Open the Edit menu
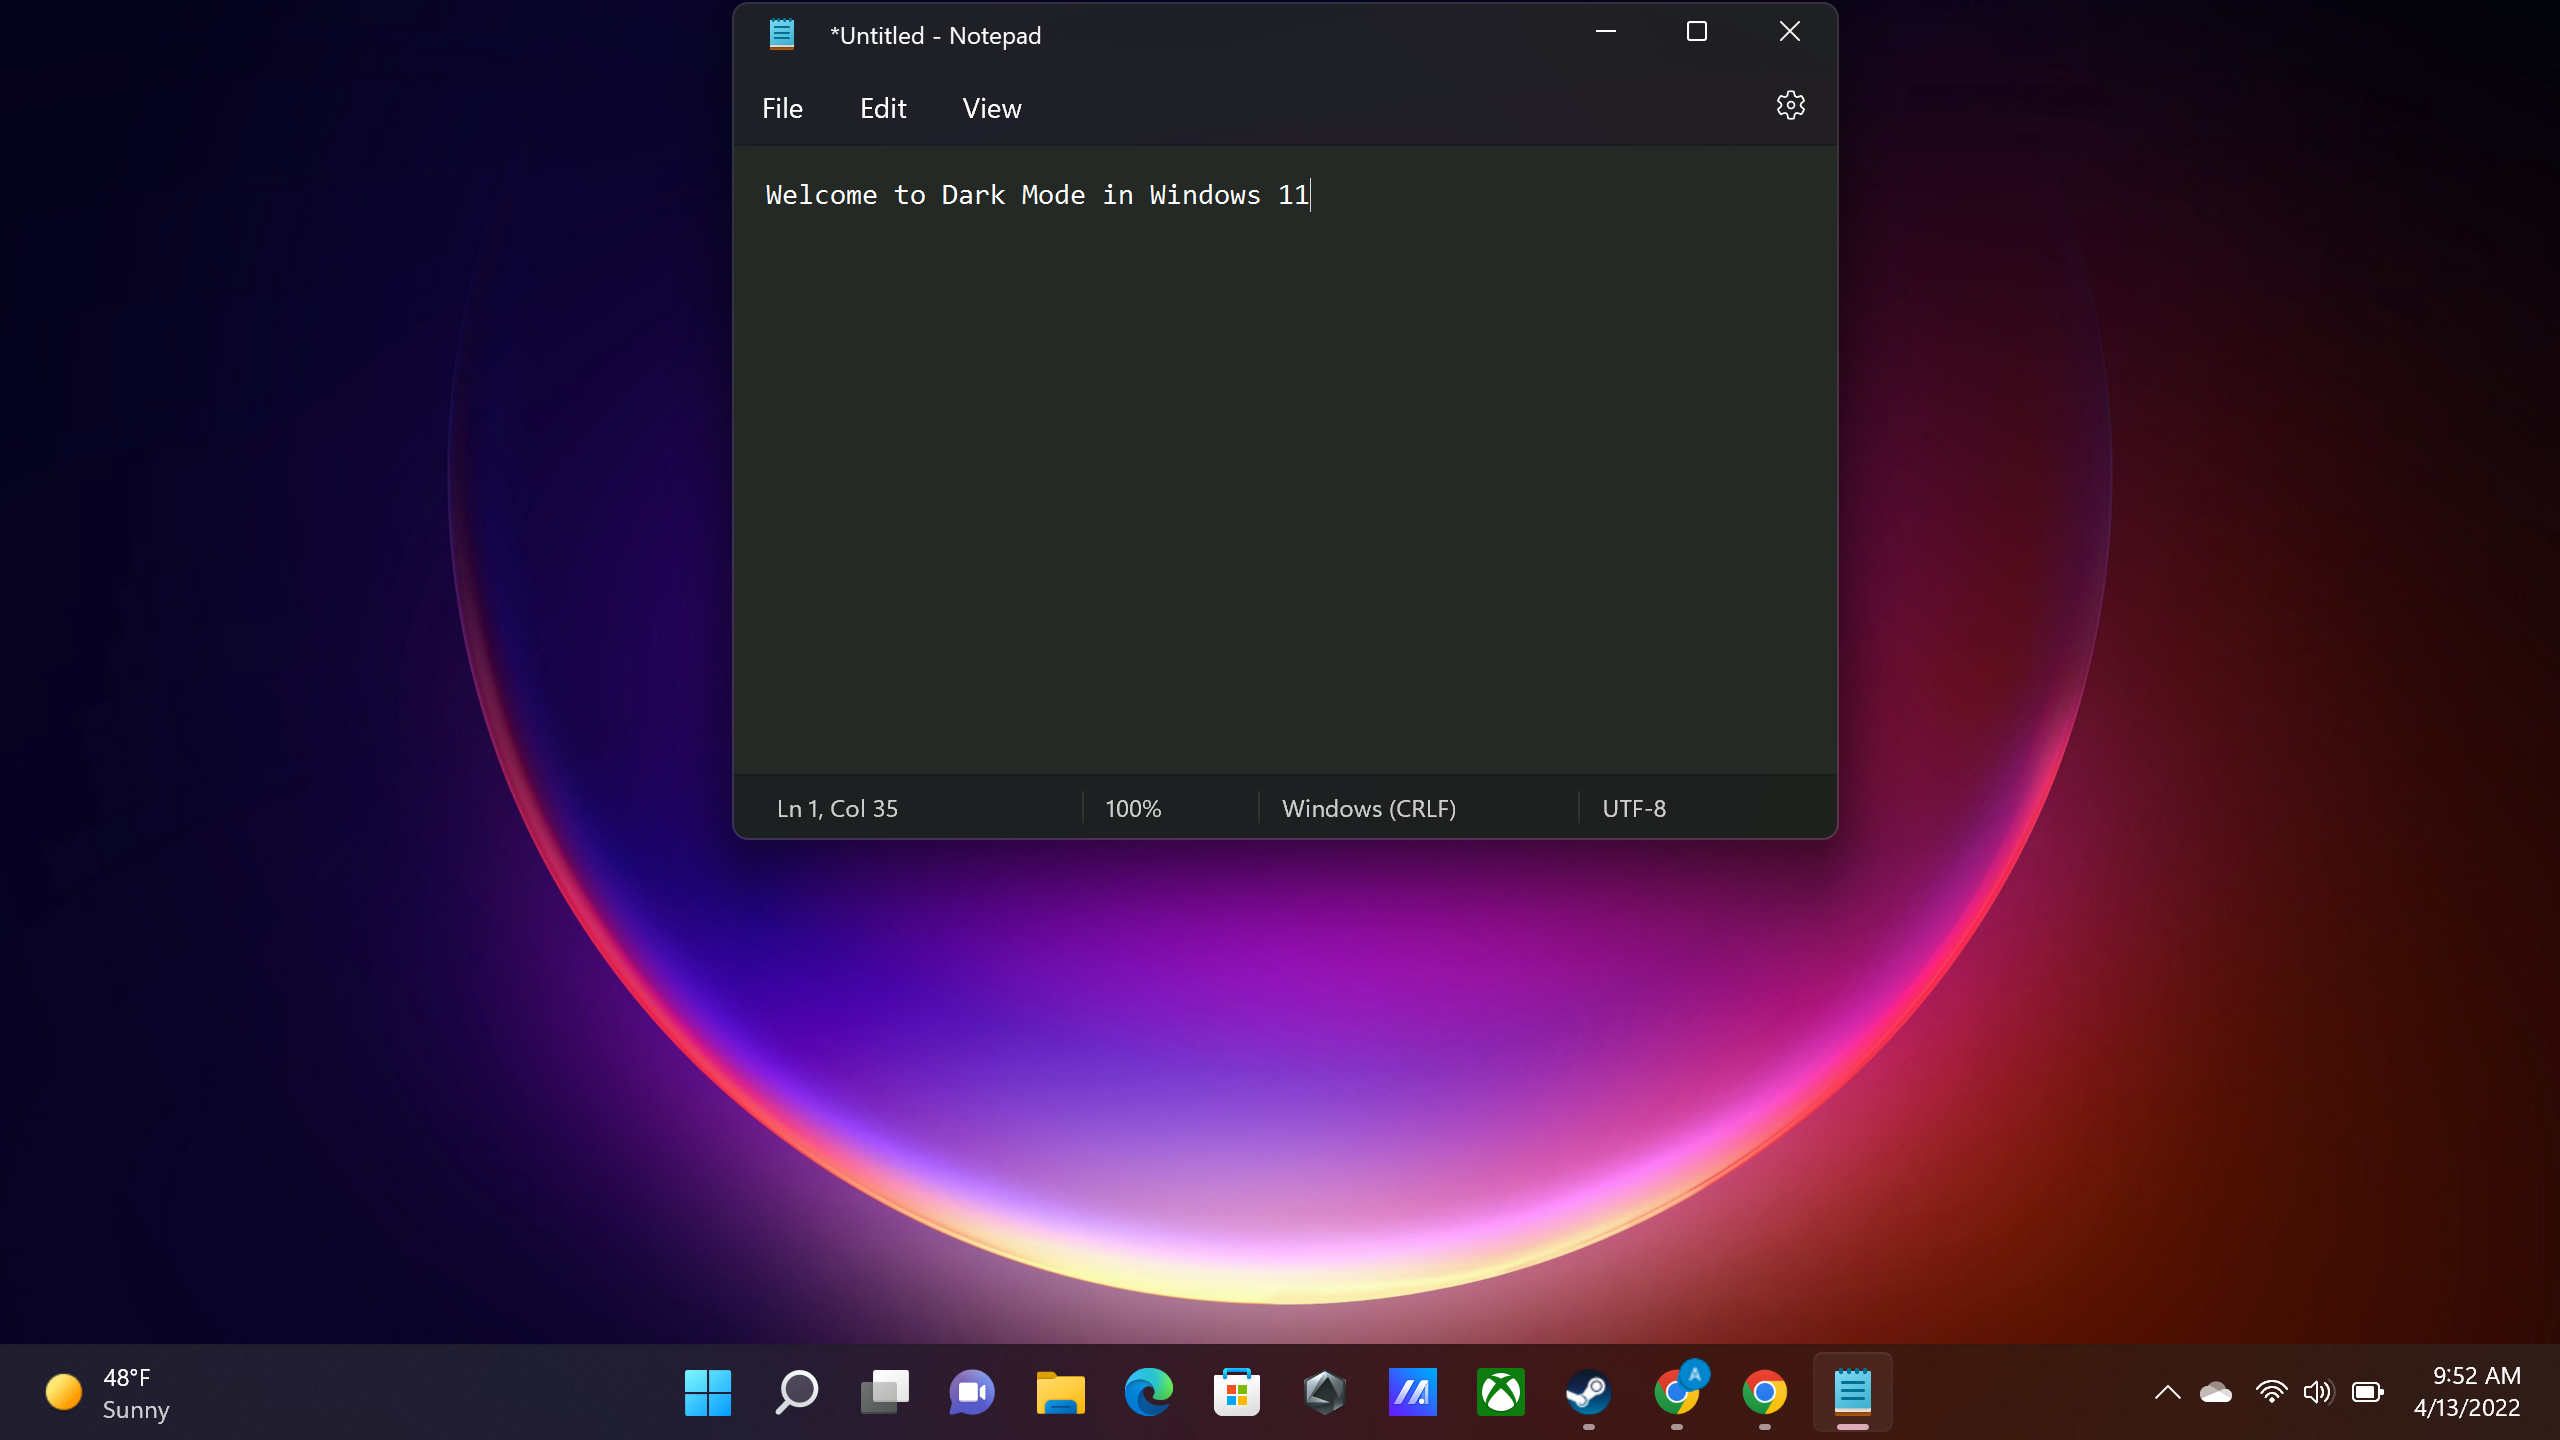The width and height of the screenshot is (2560, 1440). (x=881, y=107)
